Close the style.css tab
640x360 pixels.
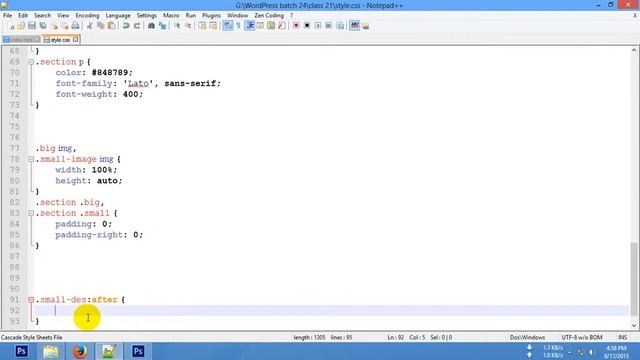pyautogui.click(x=76, y=40)
